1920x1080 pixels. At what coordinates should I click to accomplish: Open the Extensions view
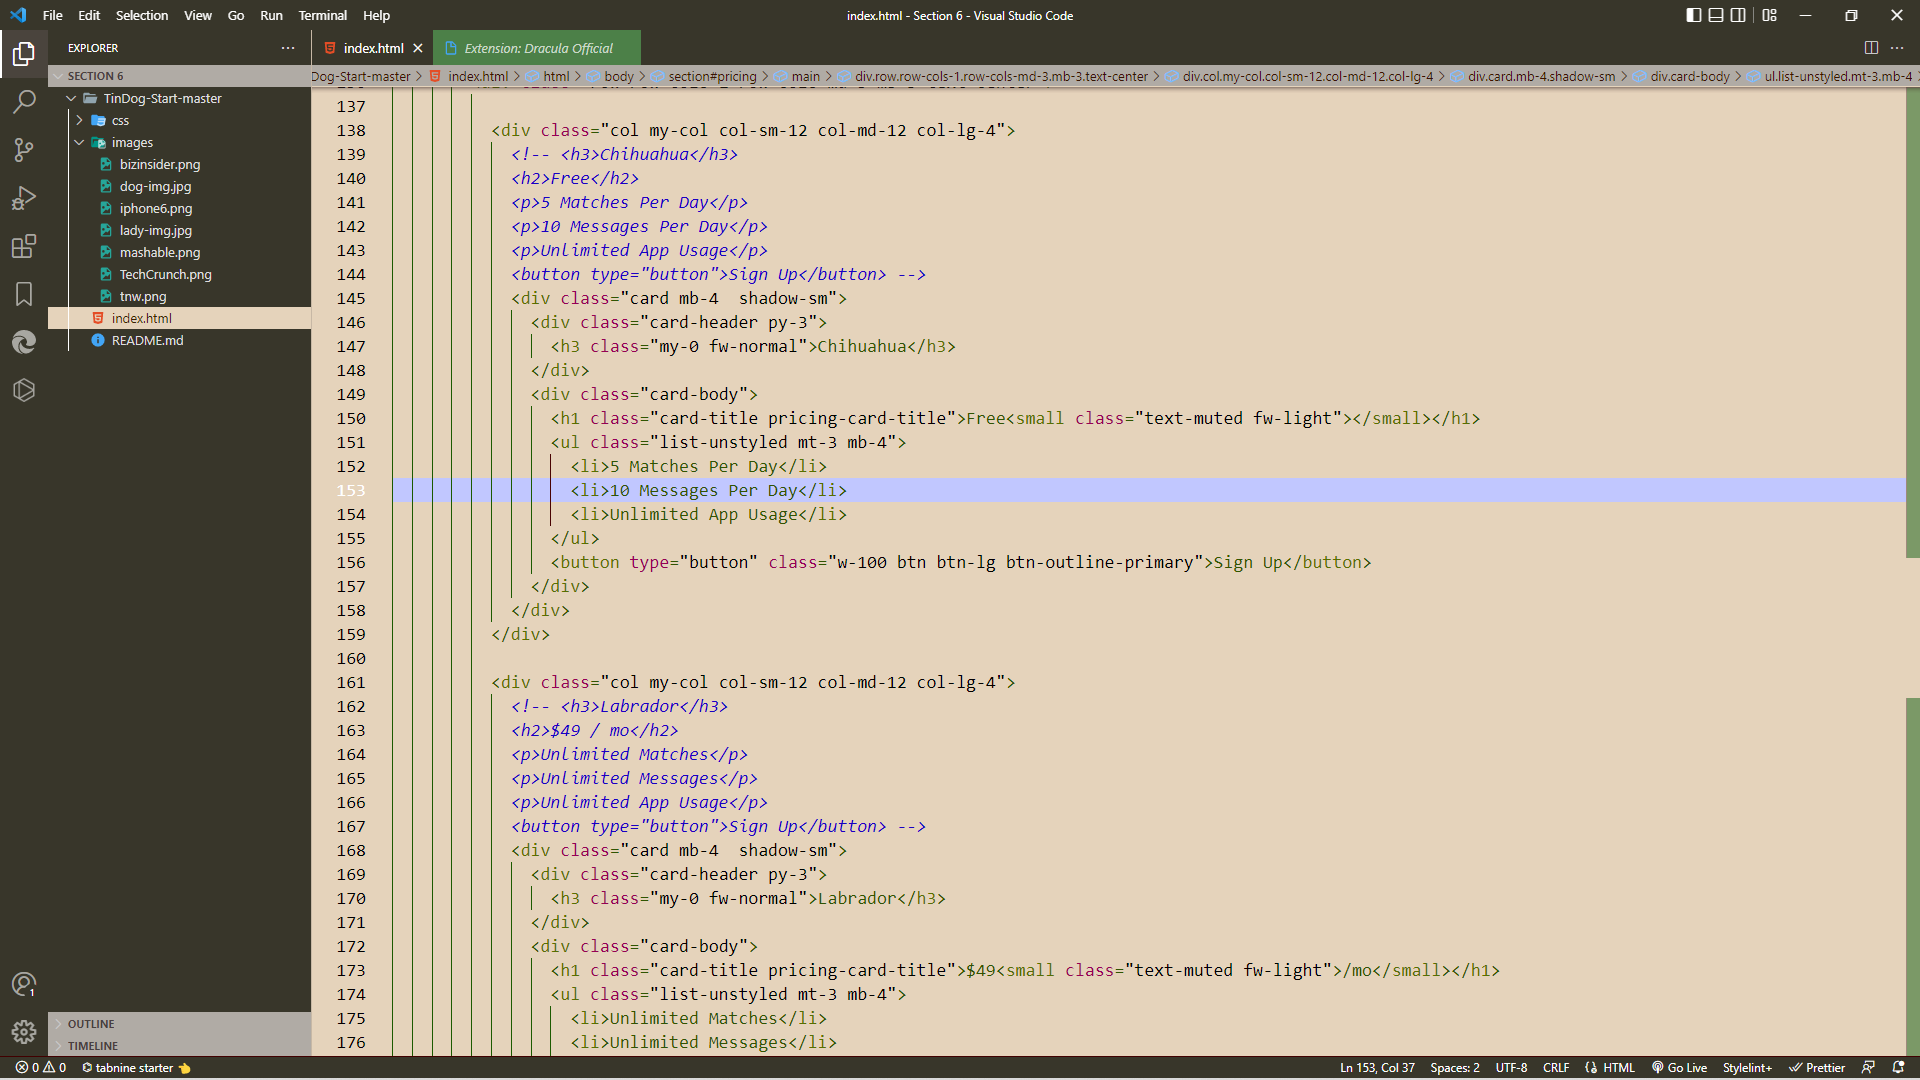pyautogui.click(x=24, y=246)
